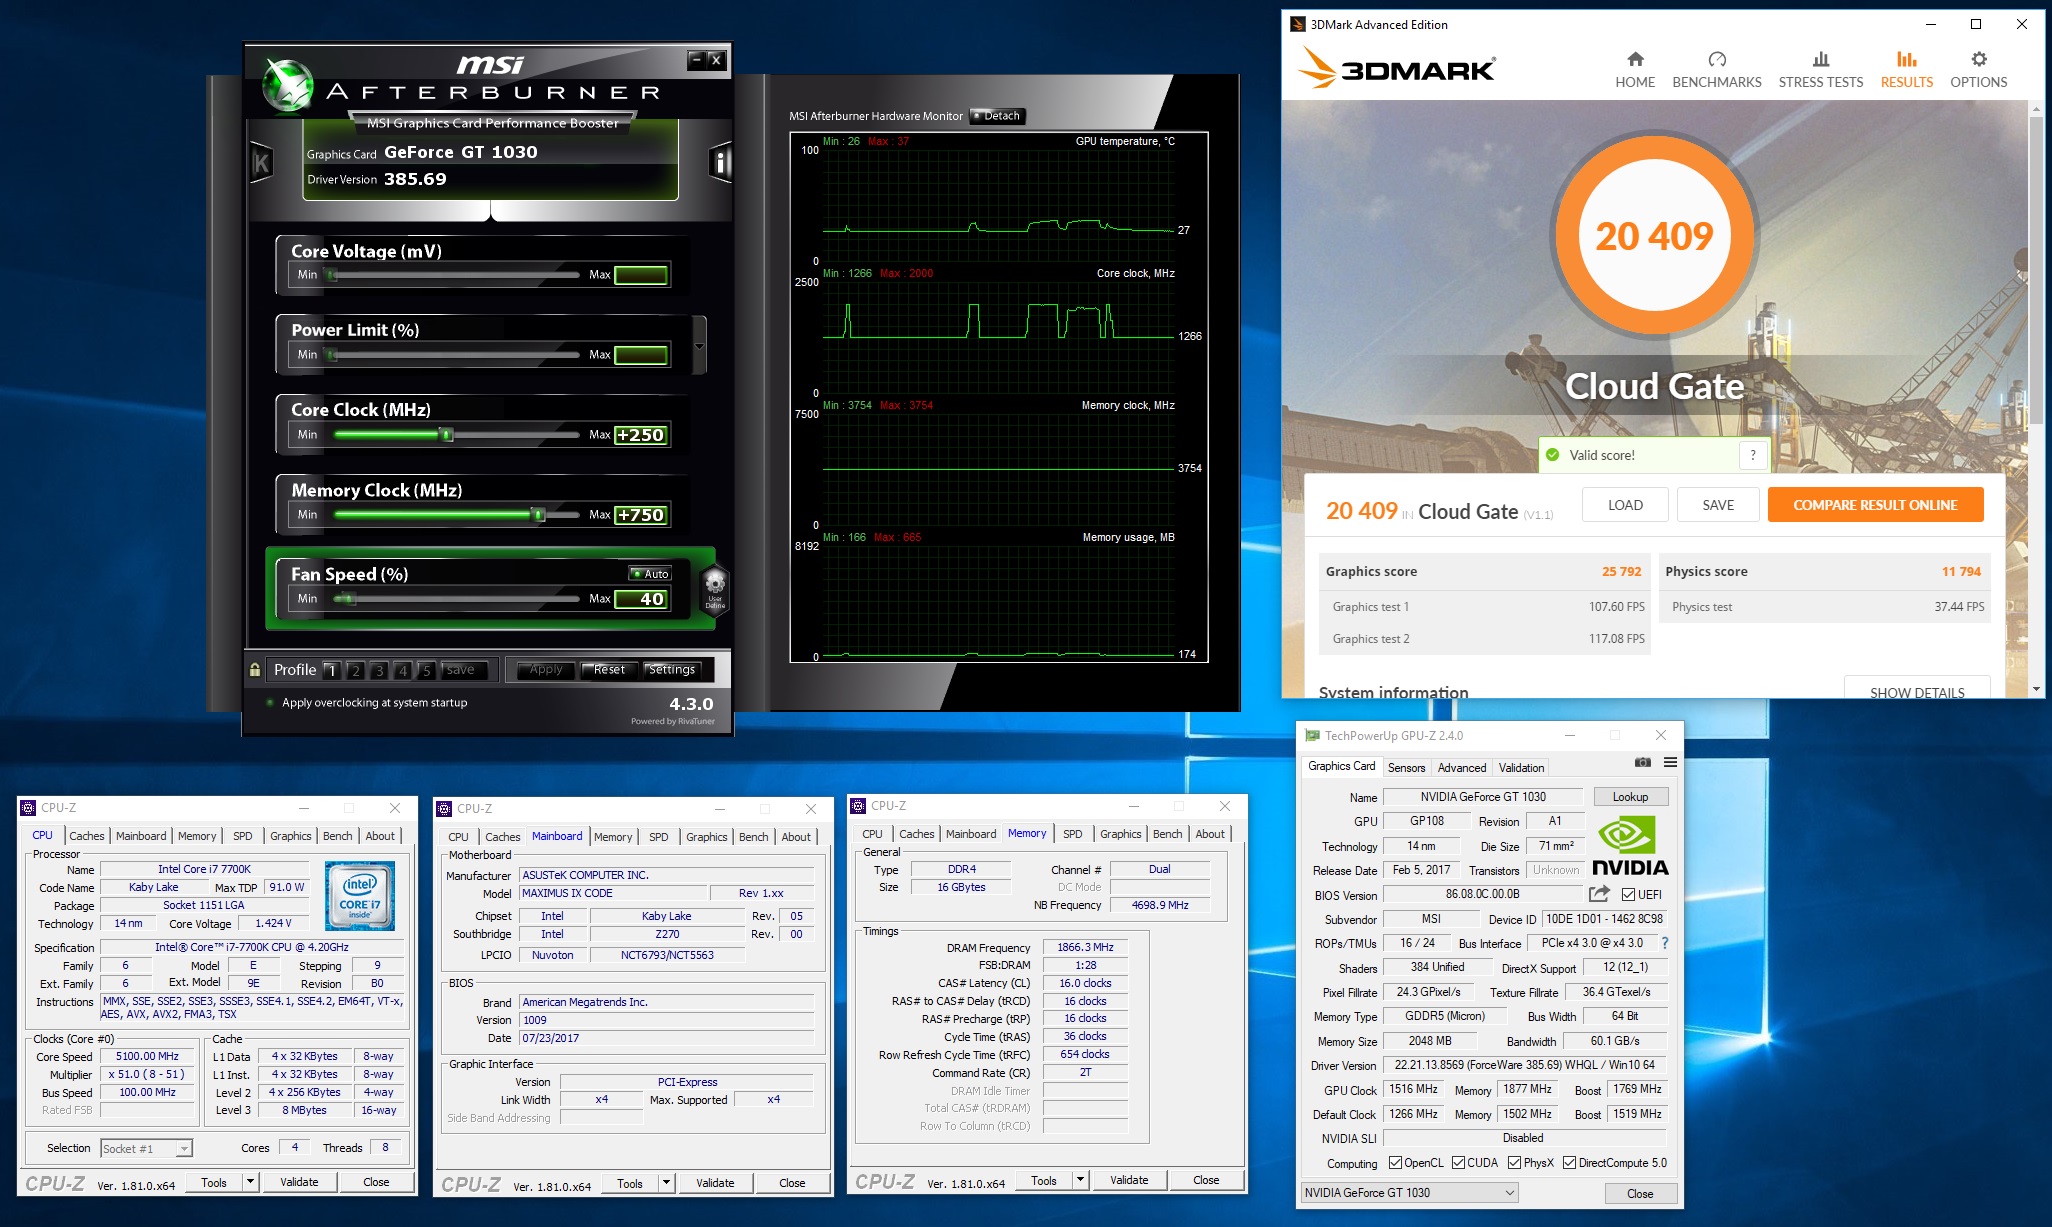Open GPU selection dropdown in GPU-Z
Image resolution: width=2052 pixels, height=1227 pixels.
tap(1410, 1193)
